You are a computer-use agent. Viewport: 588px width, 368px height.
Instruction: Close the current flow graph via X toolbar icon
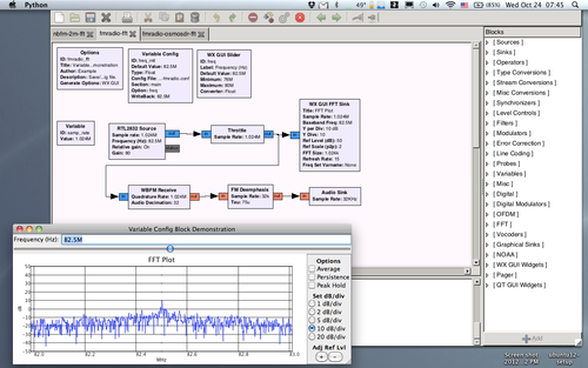[x=106, y=18]
